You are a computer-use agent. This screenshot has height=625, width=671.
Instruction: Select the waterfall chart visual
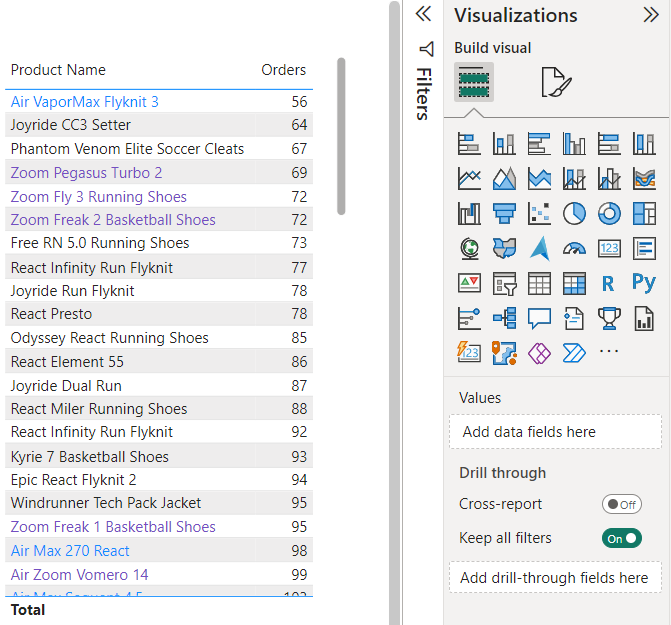point(469,213)
